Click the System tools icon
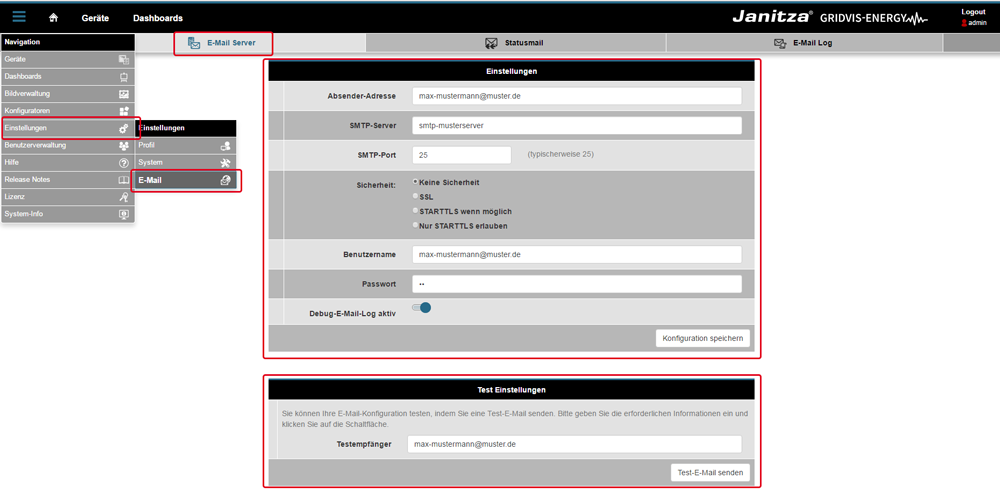This screenshot has height=490, width=1000. (225, 162)
